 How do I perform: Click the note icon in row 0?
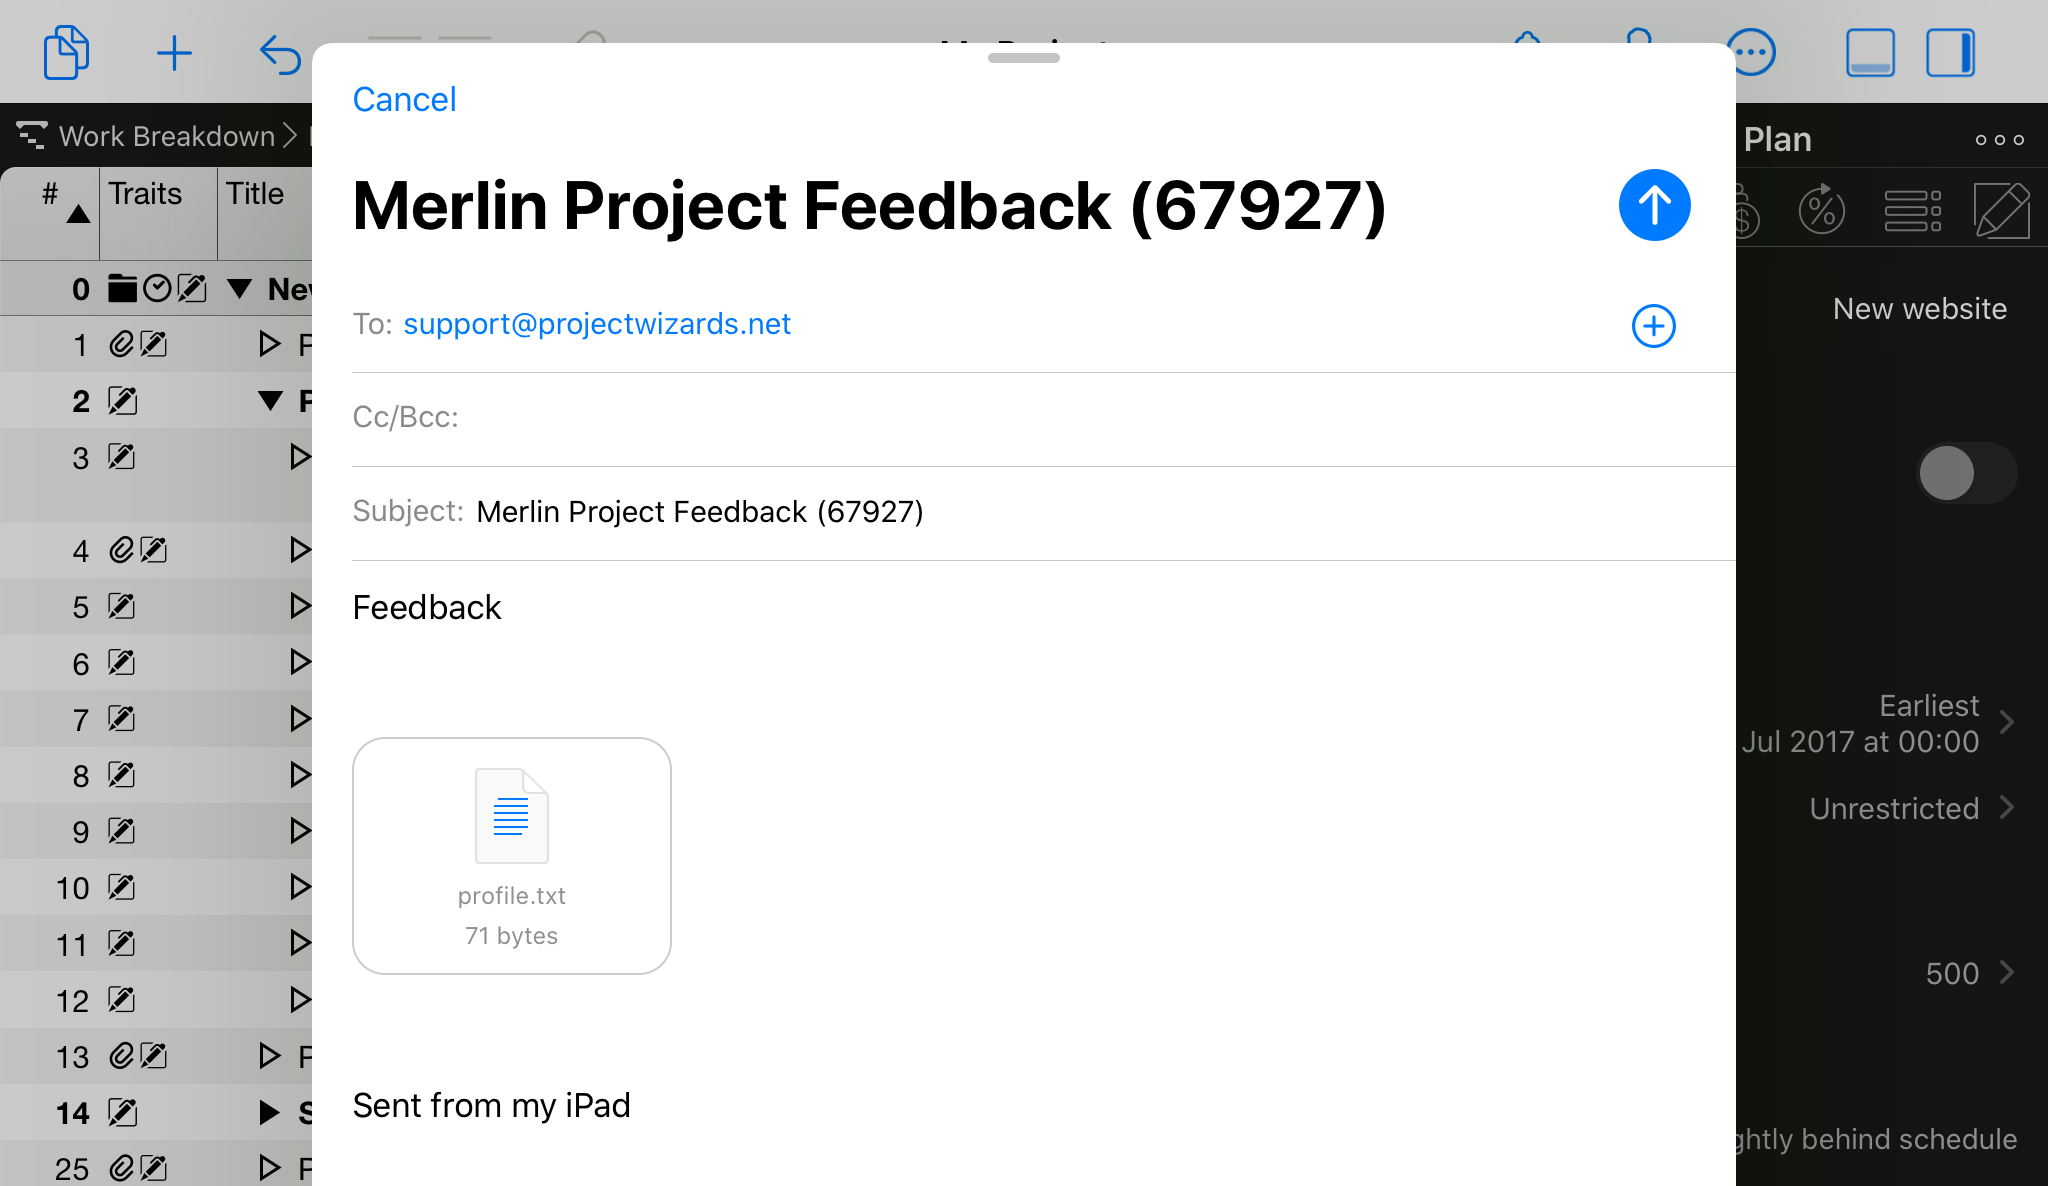click(x=192, y=288)
